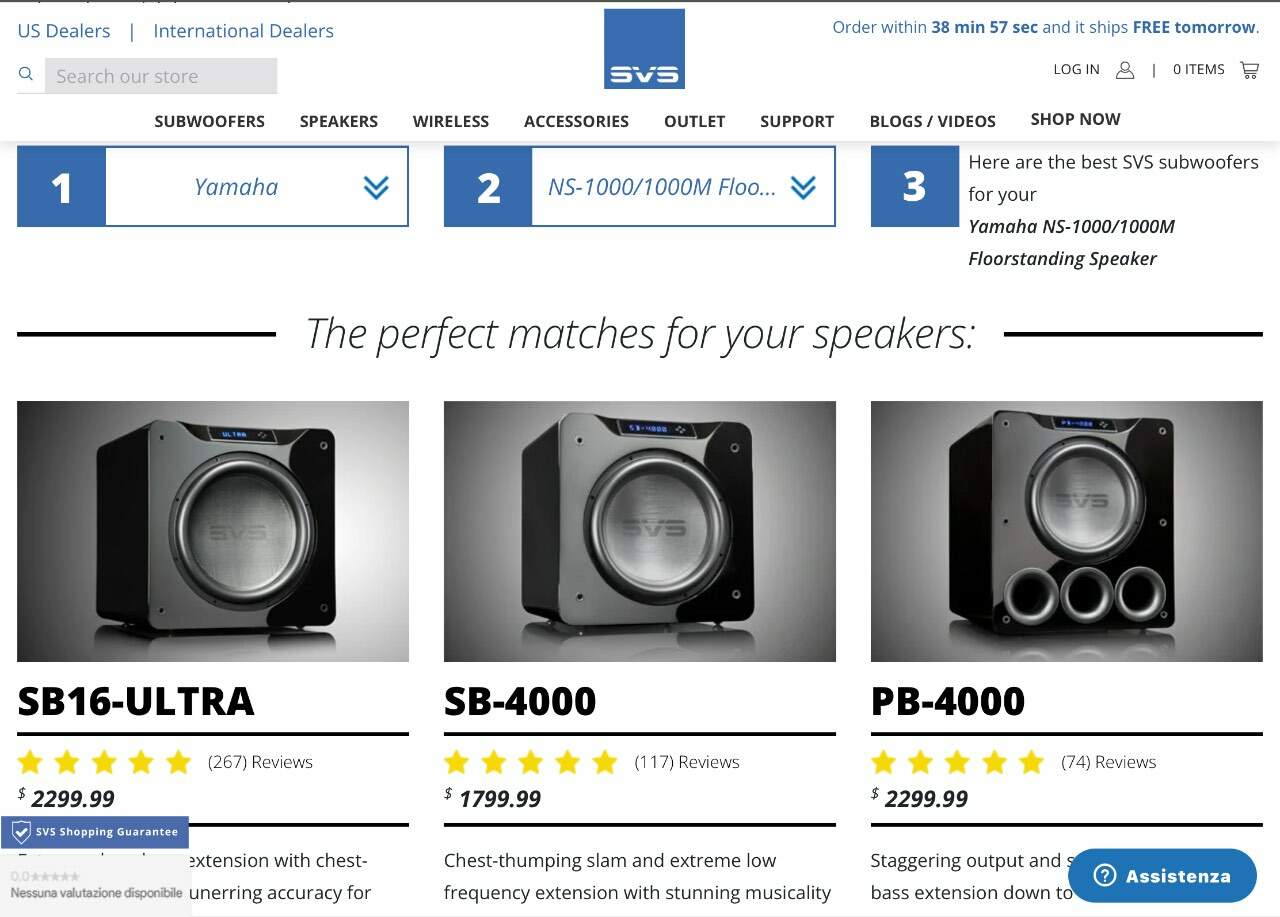Open the user account icon
This screenshot has width=1280, height=917.
point(1125,70)
